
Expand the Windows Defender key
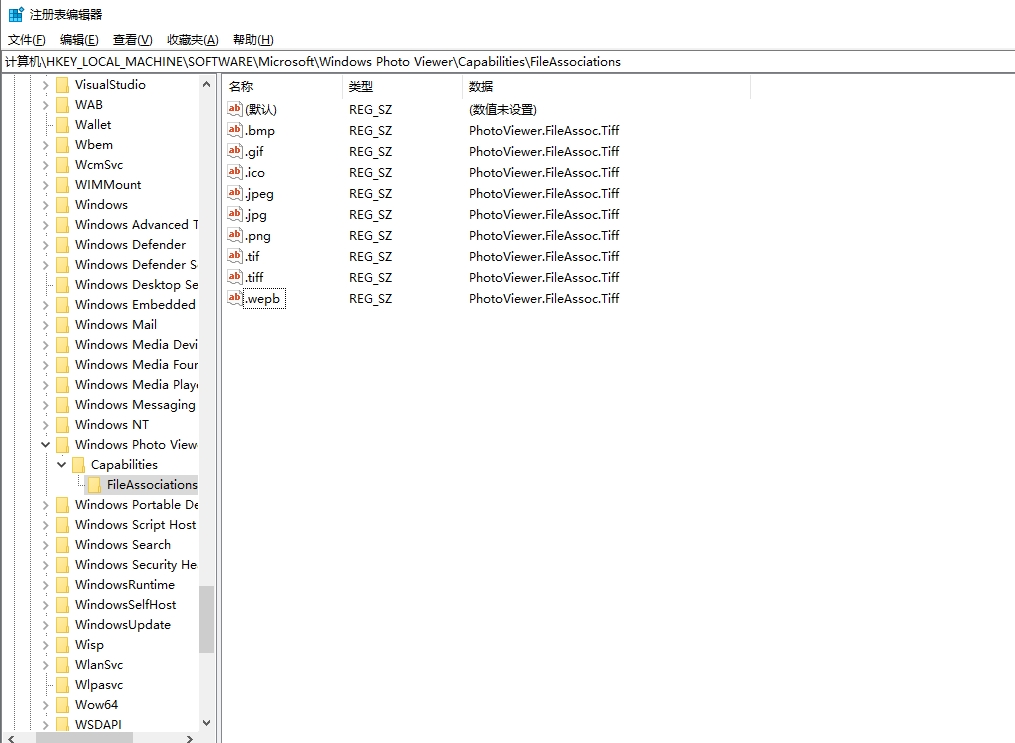tap(45, 245)
